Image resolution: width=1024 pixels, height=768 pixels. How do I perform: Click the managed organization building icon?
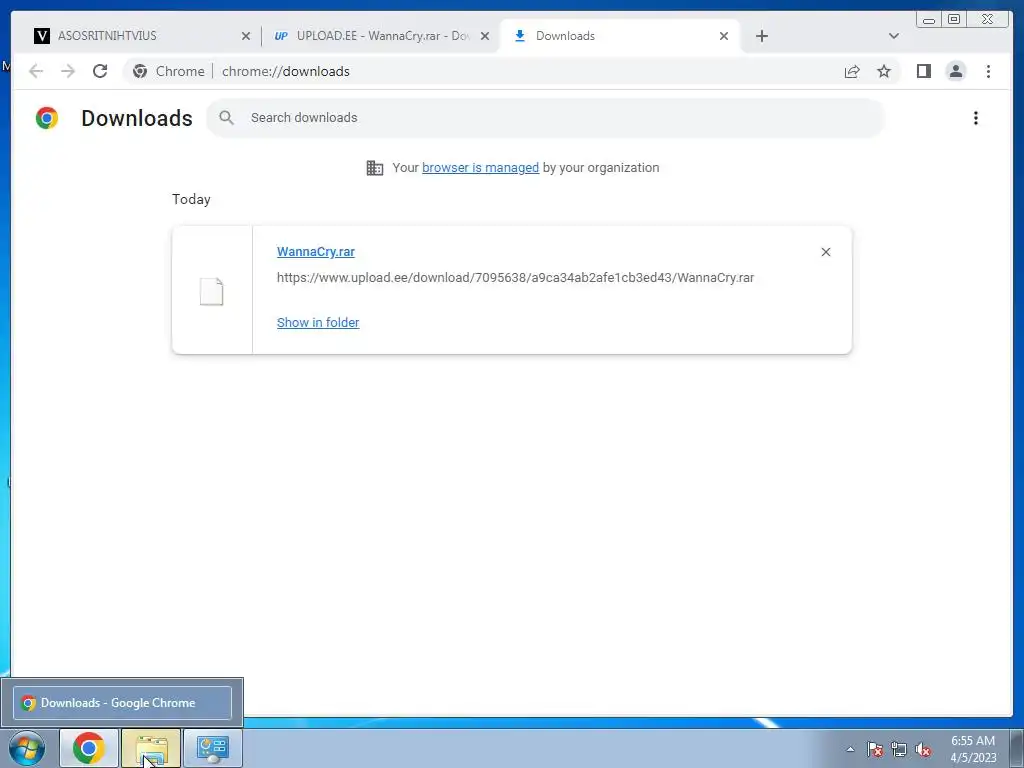point(375,168)
